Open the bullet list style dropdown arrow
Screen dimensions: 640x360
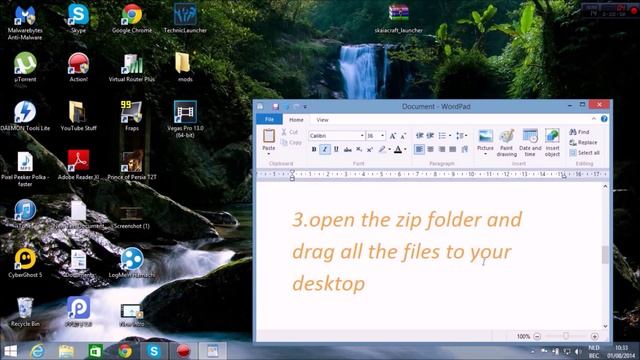[450, 136]
